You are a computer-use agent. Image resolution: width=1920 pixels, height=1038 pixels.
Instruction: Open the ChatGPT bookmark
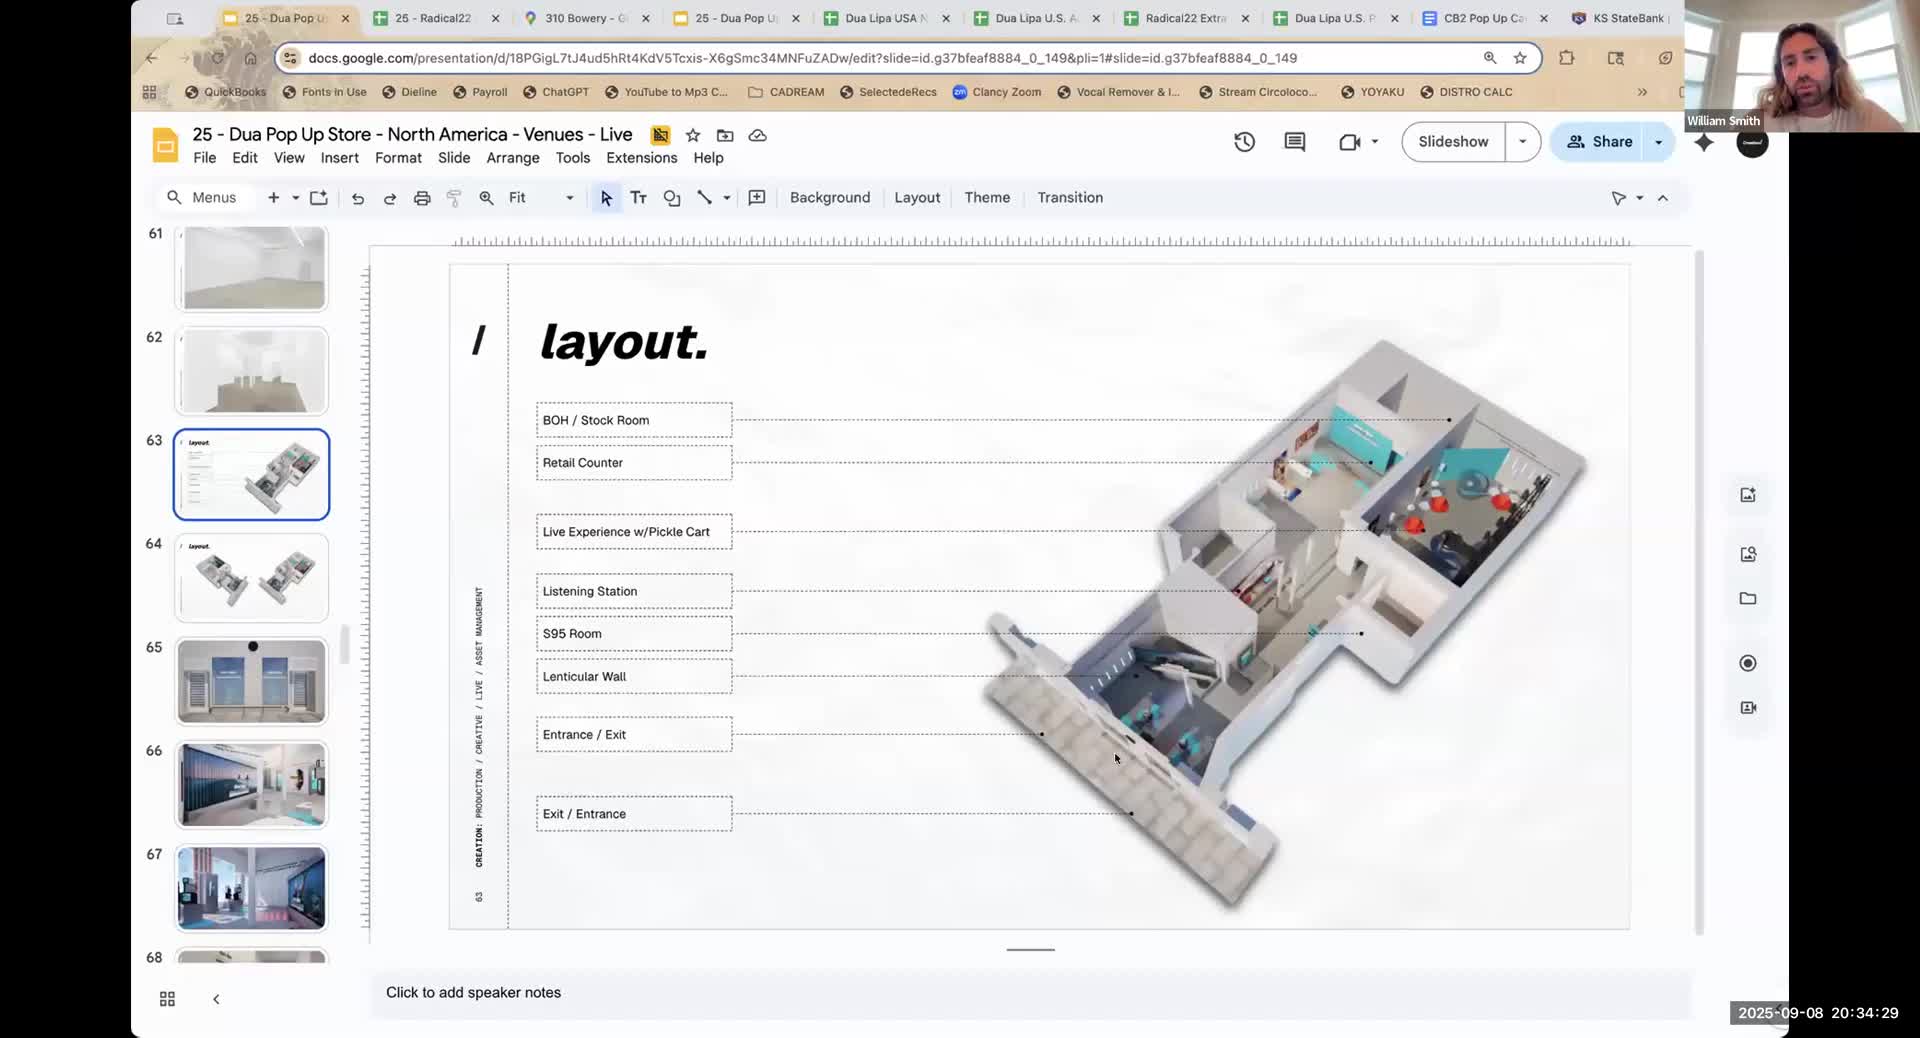tap(556, 92)
